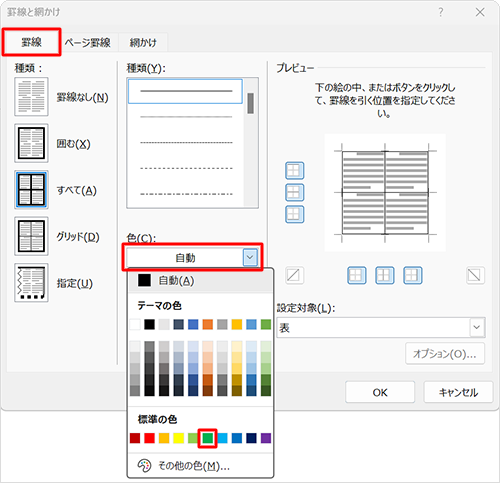This screenshot has width=500, height=483.
Task: Select the dark navy standard color swatch
Action: click(251, 438)
